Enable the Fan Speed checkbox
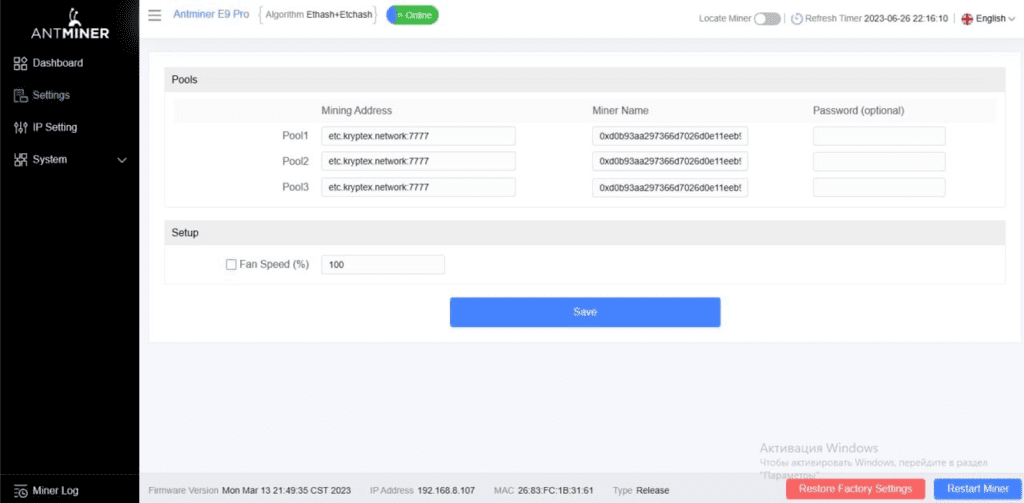This screenshot has height=503, width=1024. point(231,265)
